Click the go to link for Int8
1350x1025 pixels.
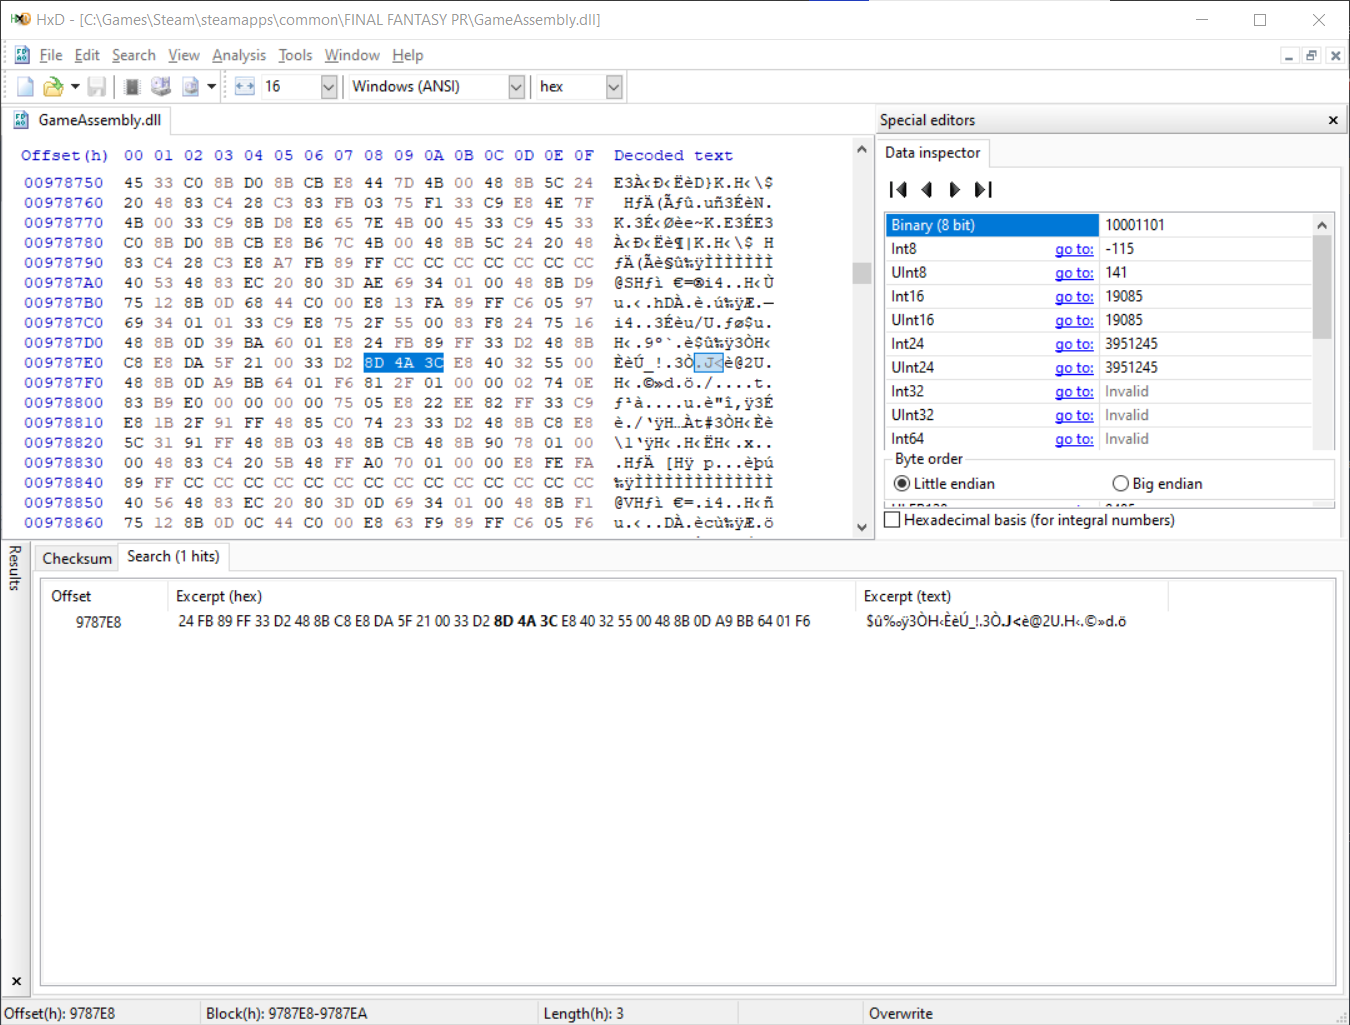click(x=1074, y=249)
